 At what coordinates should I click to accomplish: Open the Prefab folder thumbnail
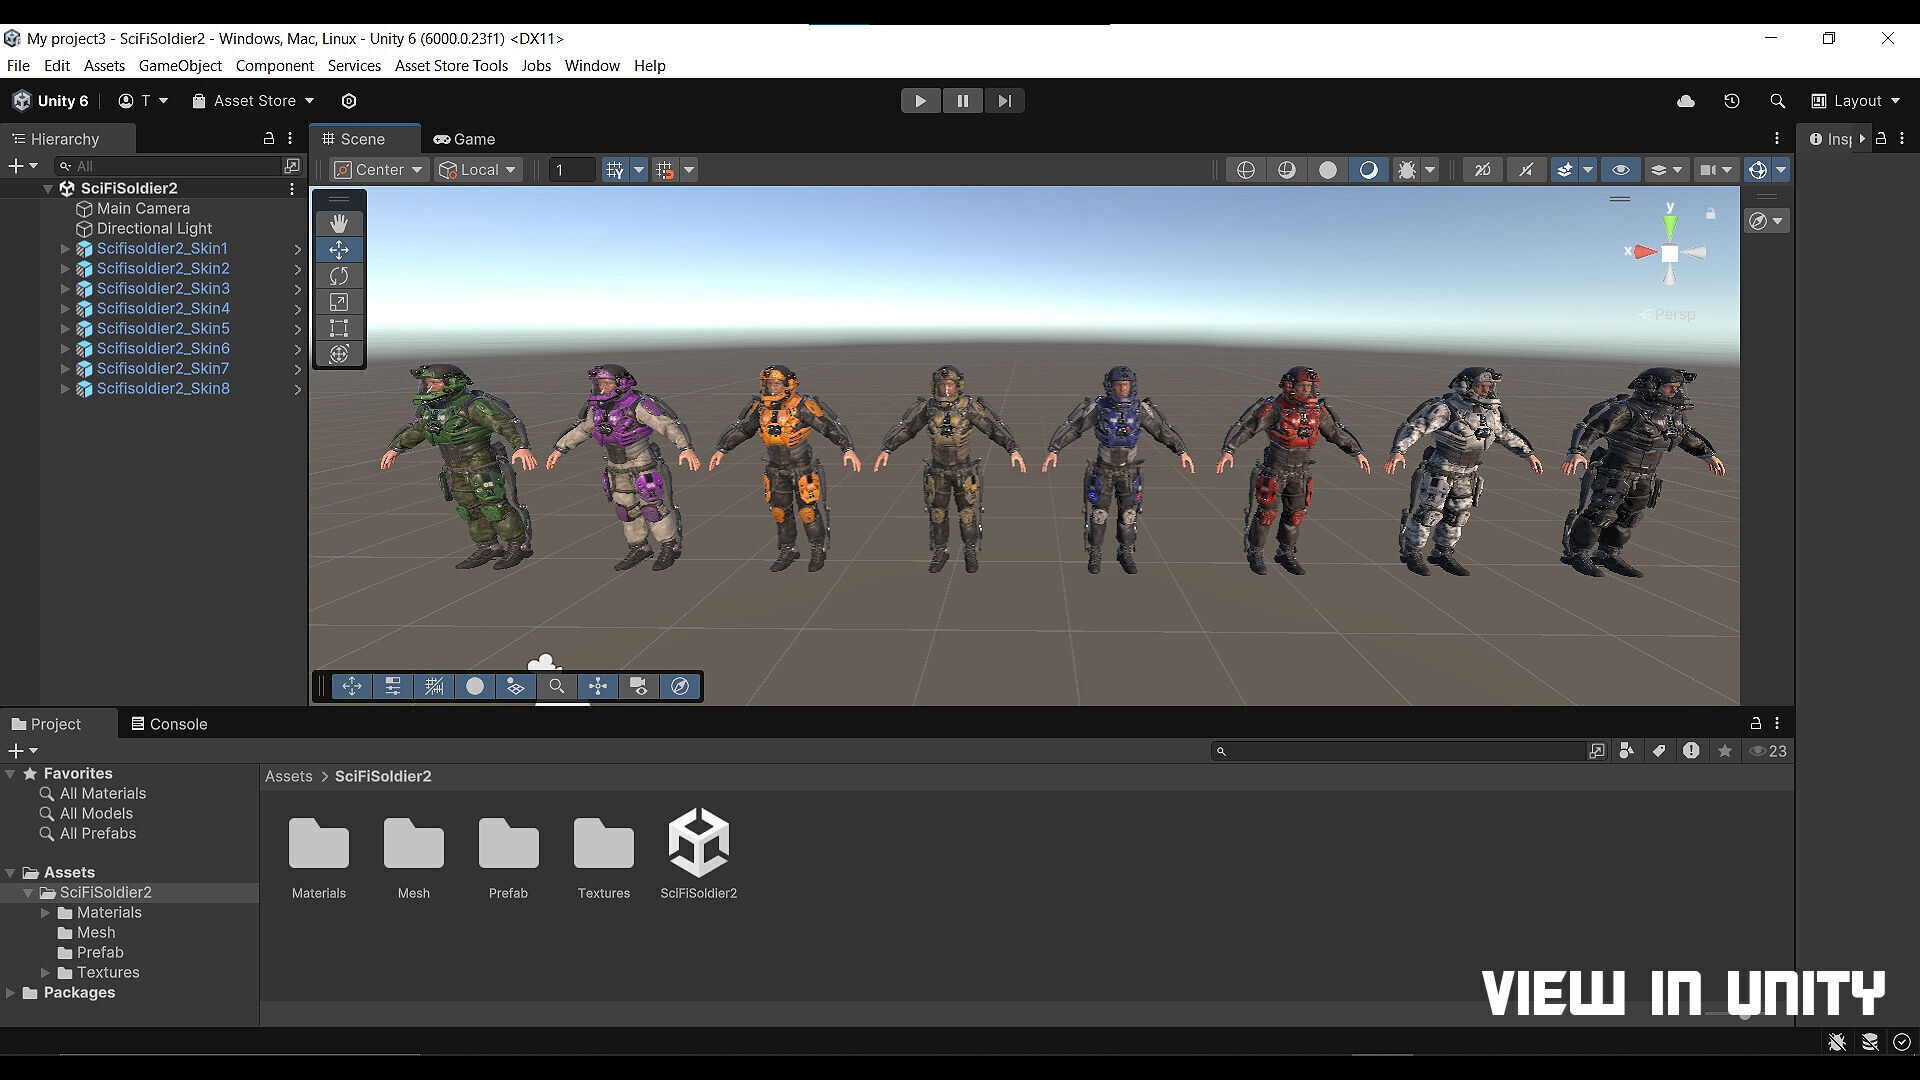(x=508, y=844)
